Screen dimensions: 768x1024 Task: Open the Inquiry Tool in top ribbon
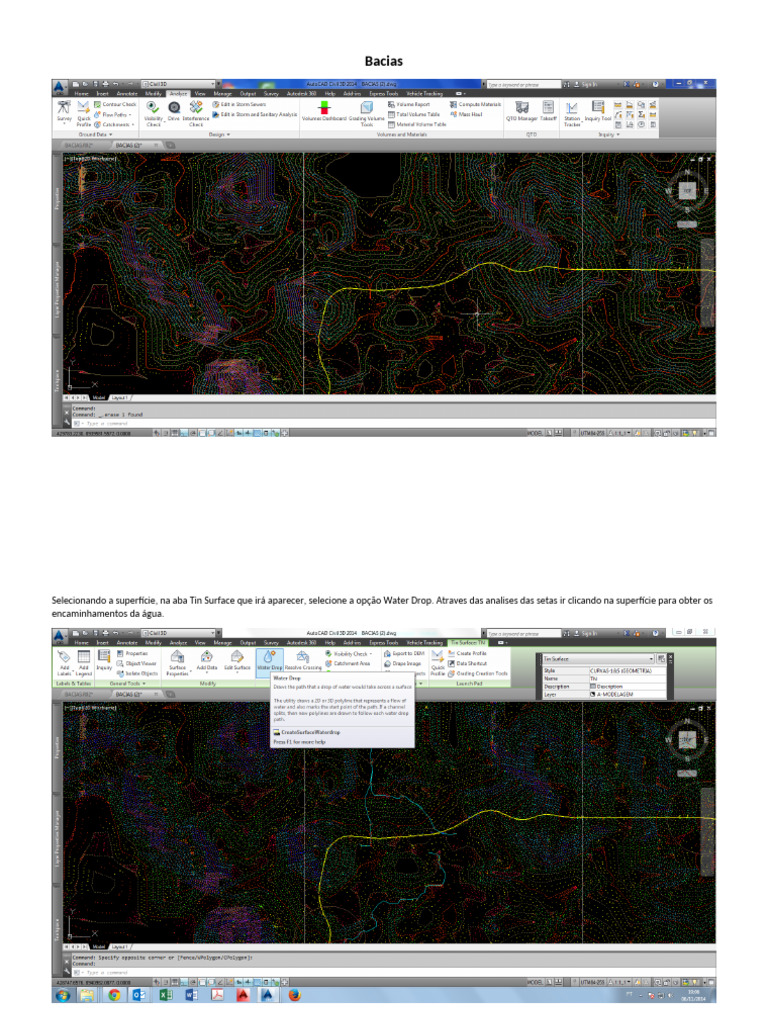click(x=598, y=112)
